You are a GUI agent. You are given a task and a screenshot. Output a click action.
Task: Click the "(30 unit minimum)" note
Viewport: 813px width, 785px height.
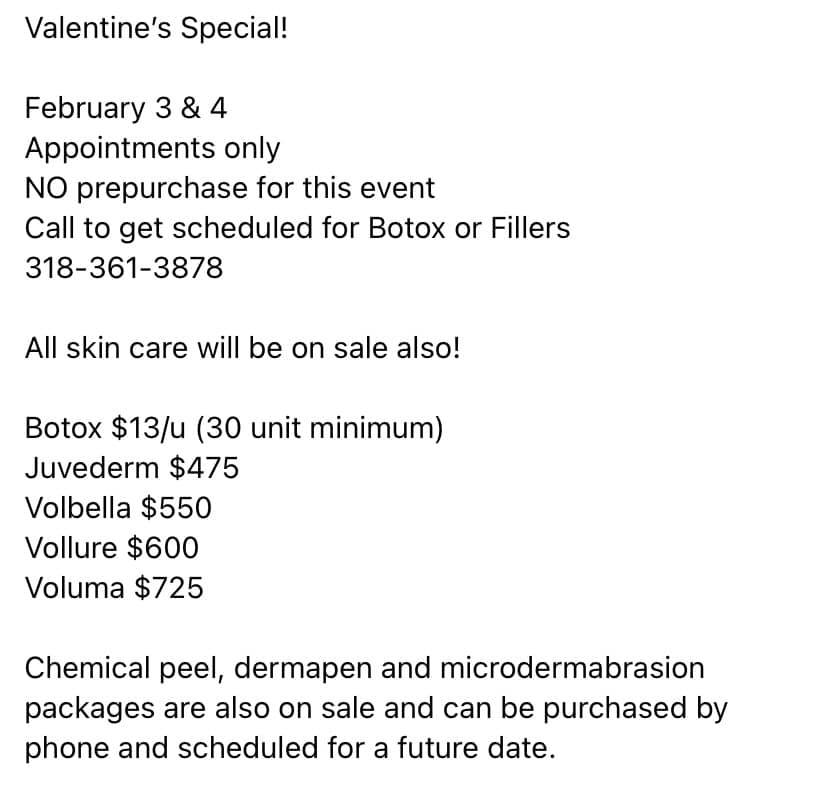coord(320,428)
